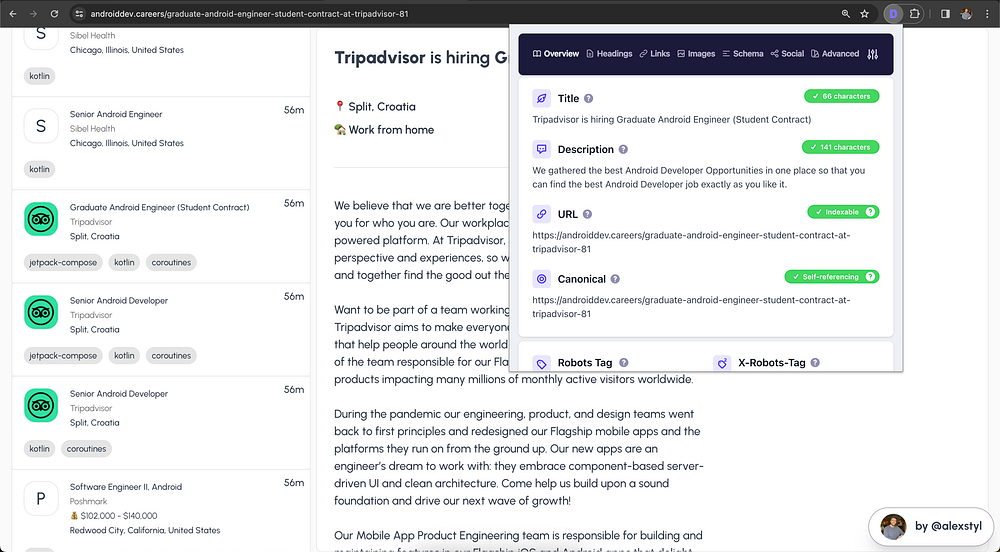Image resolution: width=1000 pixels, height=552 pixels.
Task: Click the help icon next to Canonical
Action: point(615,279)
